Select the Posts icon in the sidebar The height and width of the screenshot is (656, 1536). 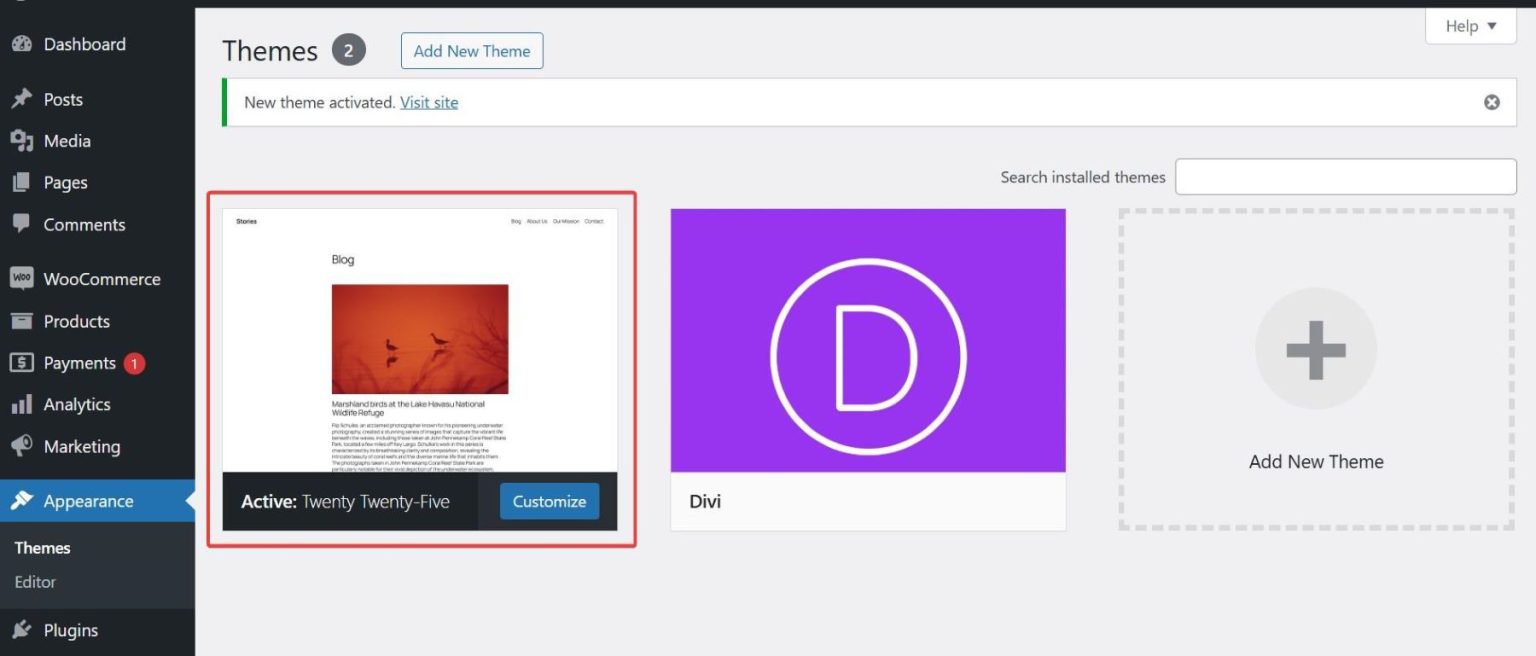tap(21, 98)
